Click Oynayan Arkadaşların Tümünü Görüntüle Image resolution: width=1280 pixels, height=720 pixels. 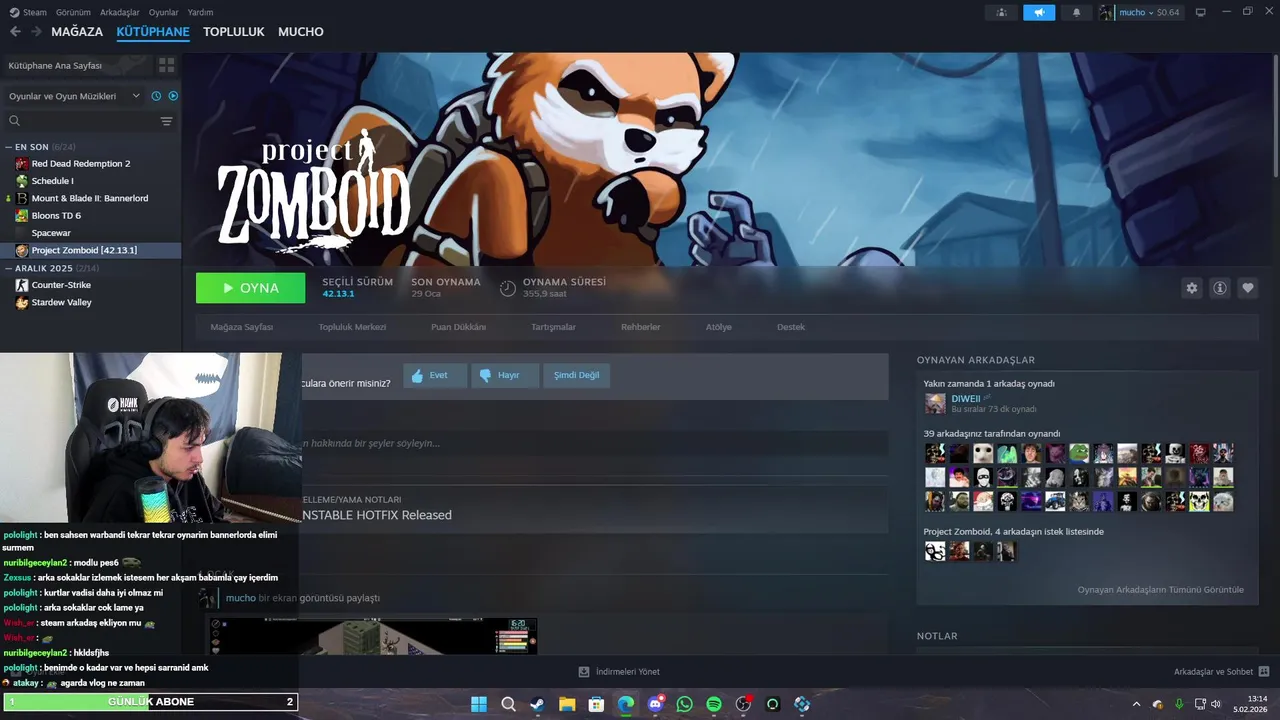[1161, 590]
